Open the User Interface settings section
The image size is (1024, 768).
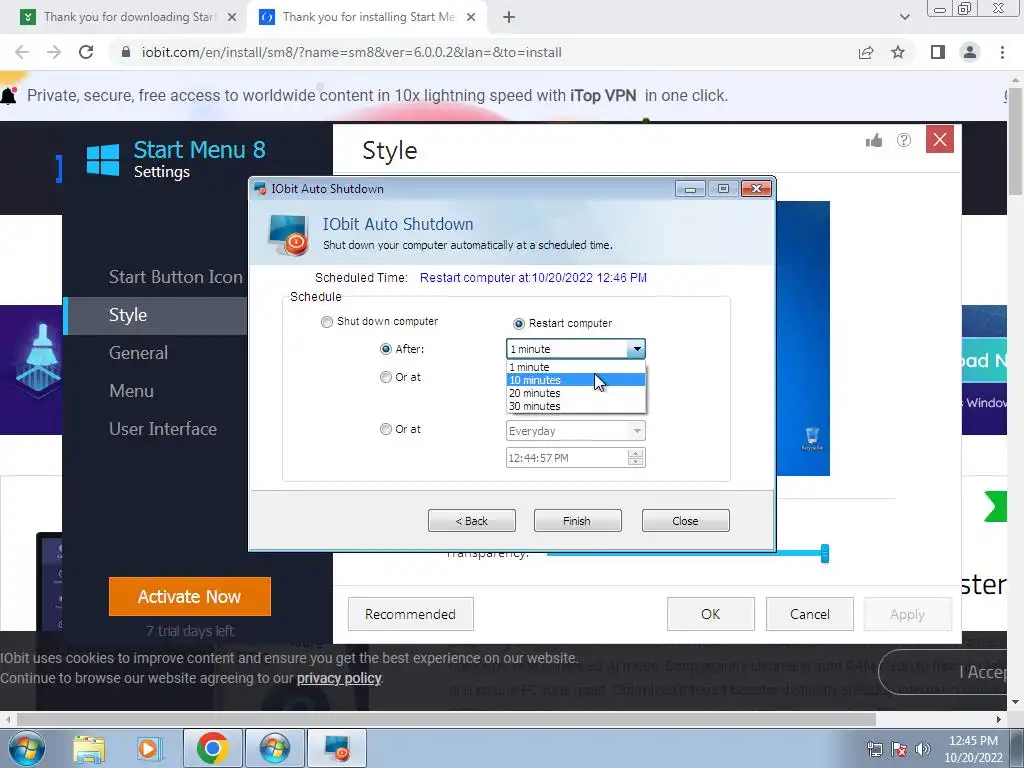pyautogui.click(x=163, y=429)
